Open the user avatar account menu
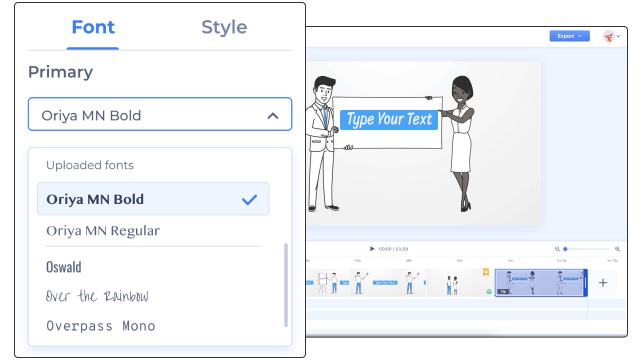 pos(611,36)
